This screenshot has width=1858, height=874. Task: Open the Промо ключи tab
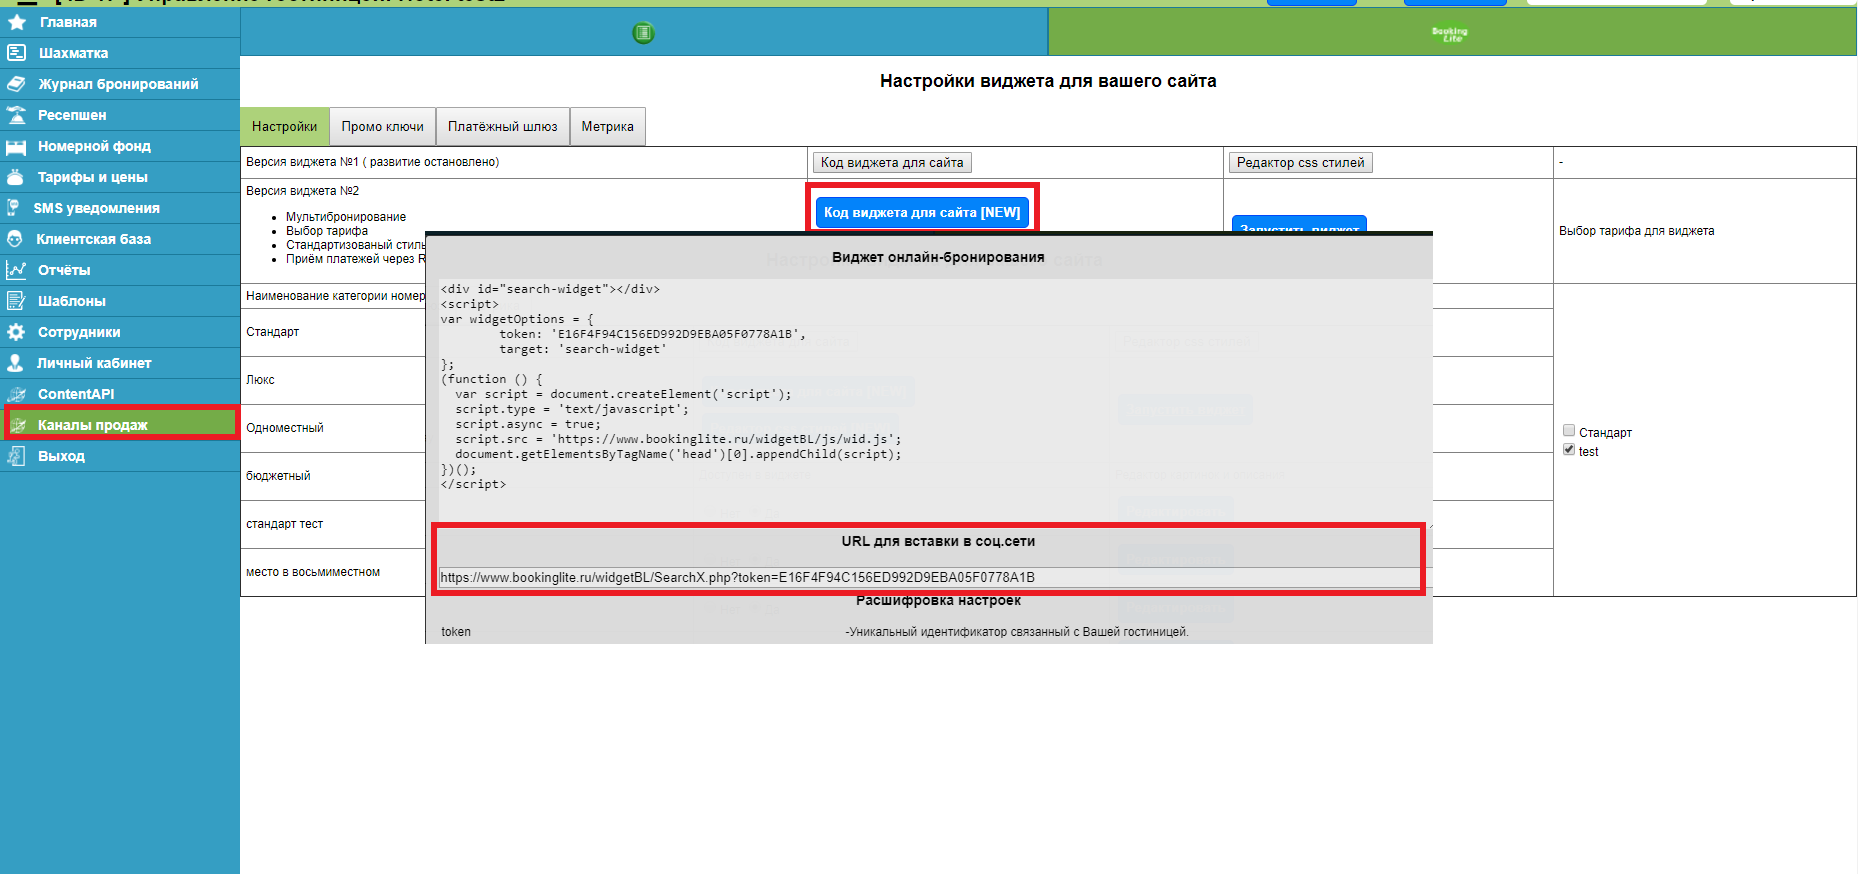tap(382, 127)
